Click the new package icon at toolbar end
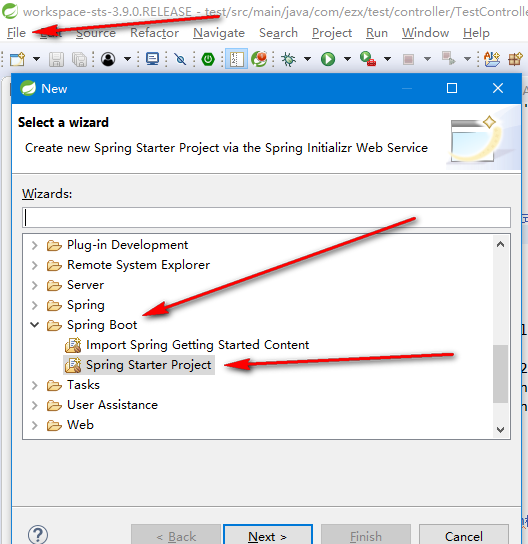Viewport: 528px width, 544px height. tap(516, 59)
